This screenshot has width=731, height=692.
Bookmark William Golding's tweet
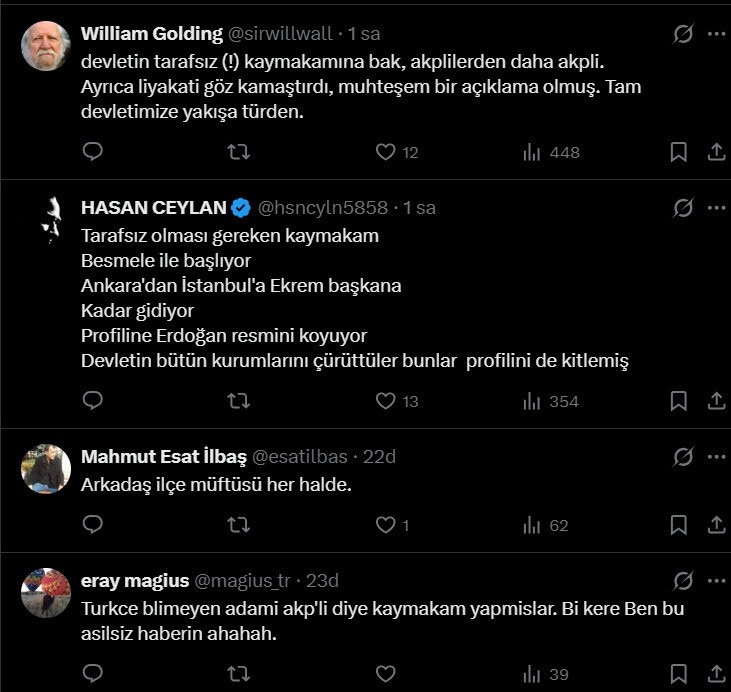(x=678, y=152)
